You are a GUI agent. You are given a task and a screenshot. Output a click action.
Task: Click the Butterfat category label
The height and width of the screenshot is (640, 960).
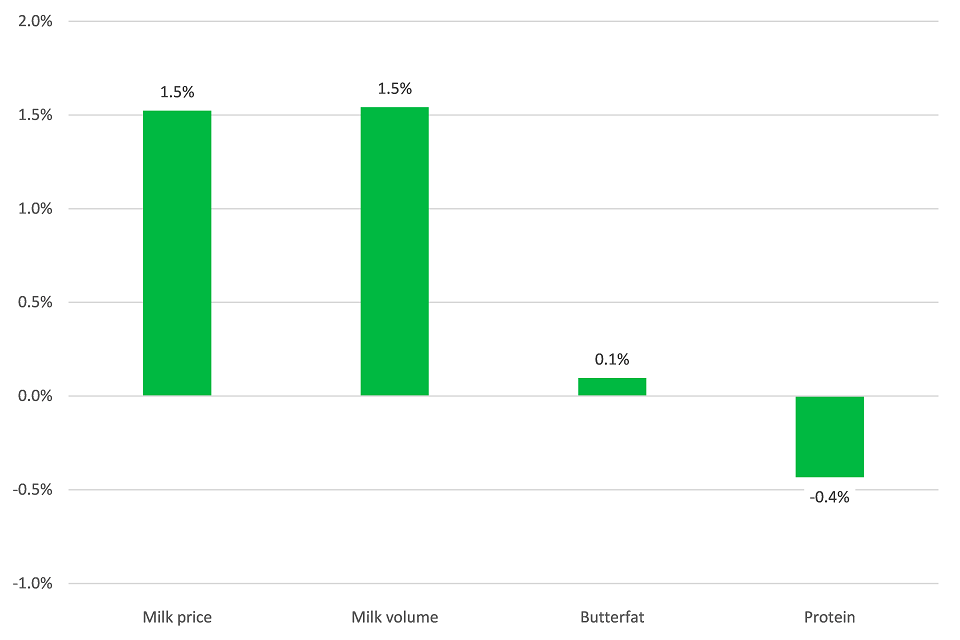pos(612,617)
